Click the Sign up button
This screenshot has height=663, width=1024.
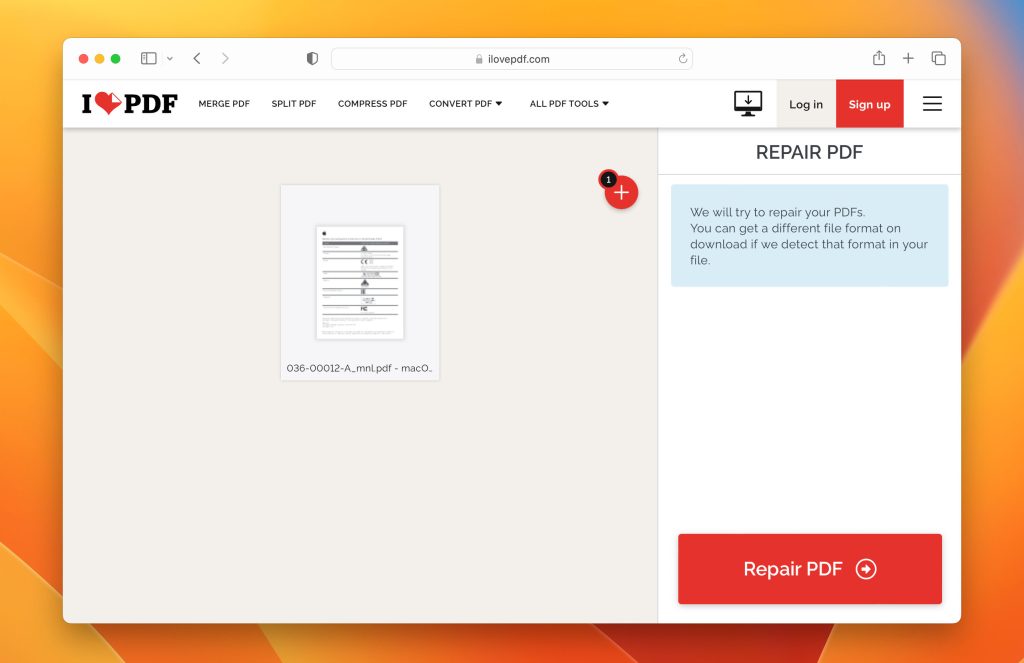(x=869, y=104)
